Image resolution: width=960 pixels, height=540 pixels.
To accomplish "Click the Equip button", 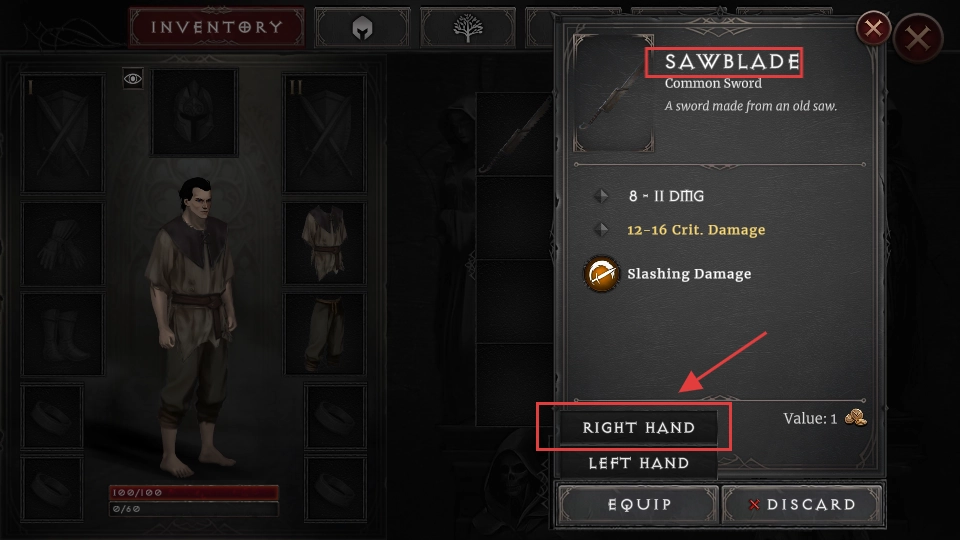I will coord(639,504).
